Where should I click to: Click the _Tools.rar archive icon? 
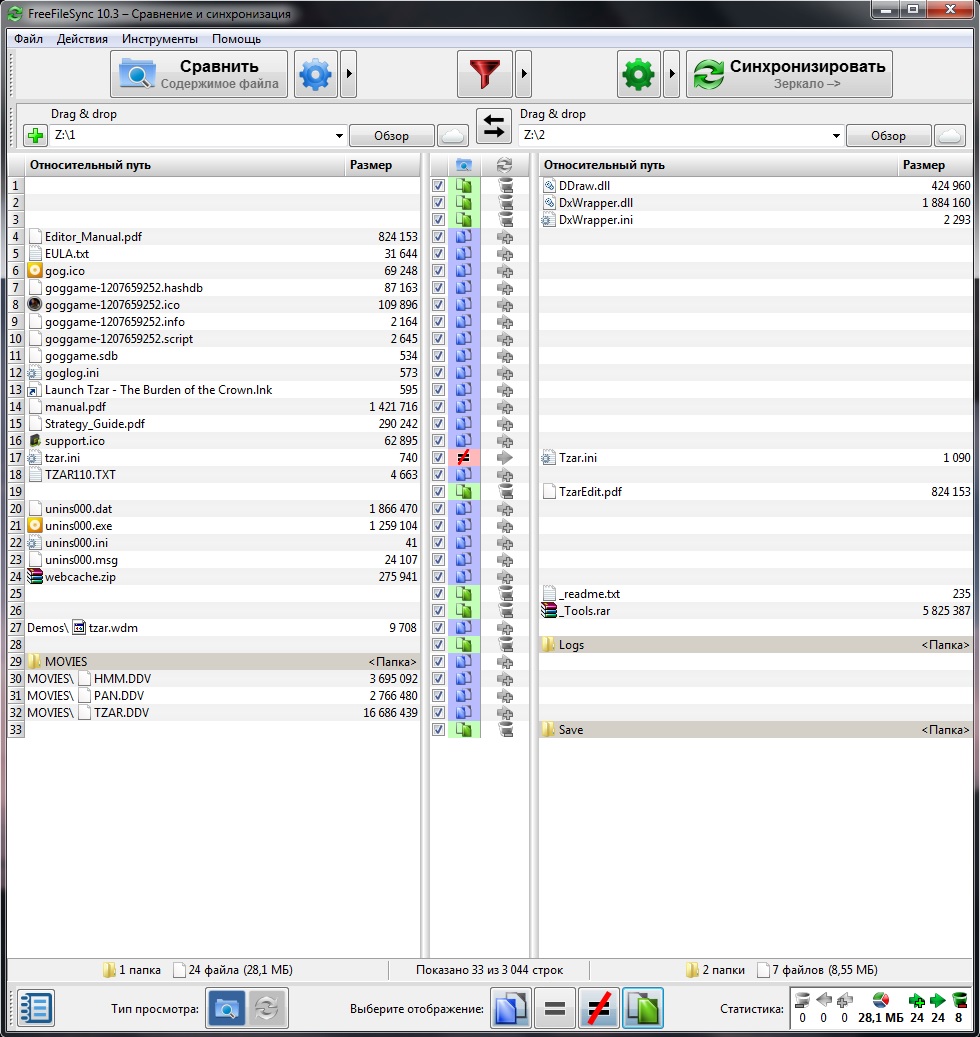(x=549, y=610)
